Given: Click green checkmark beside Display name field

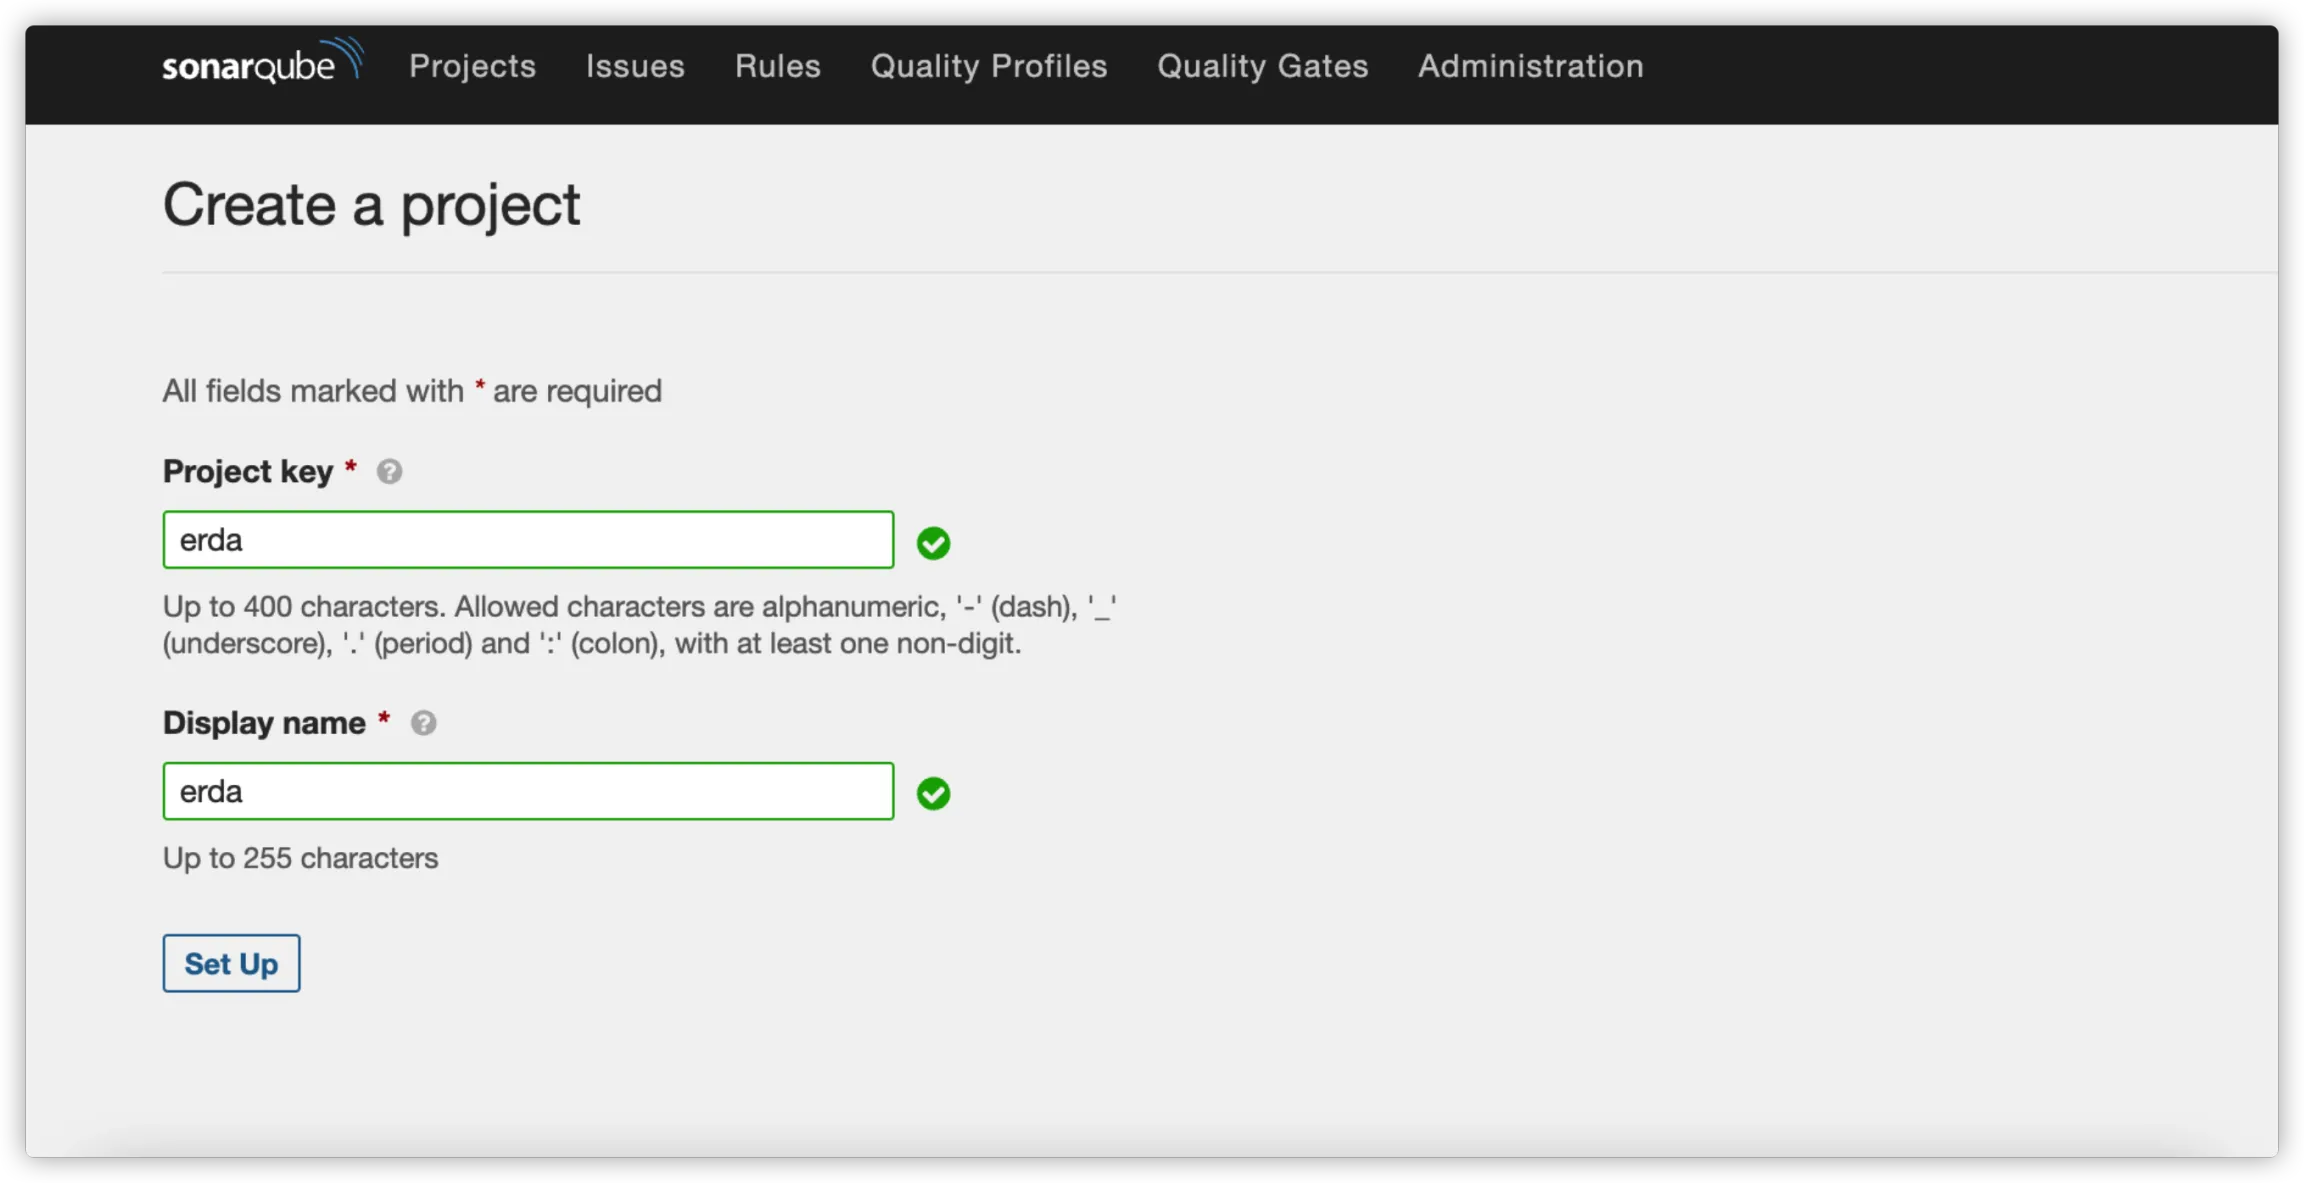Looking at the screenshot, I should [x=933, y=794].
